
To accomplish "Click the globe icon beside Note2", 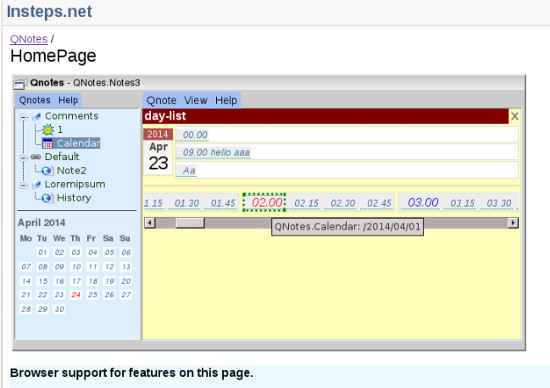I will 47,171.
